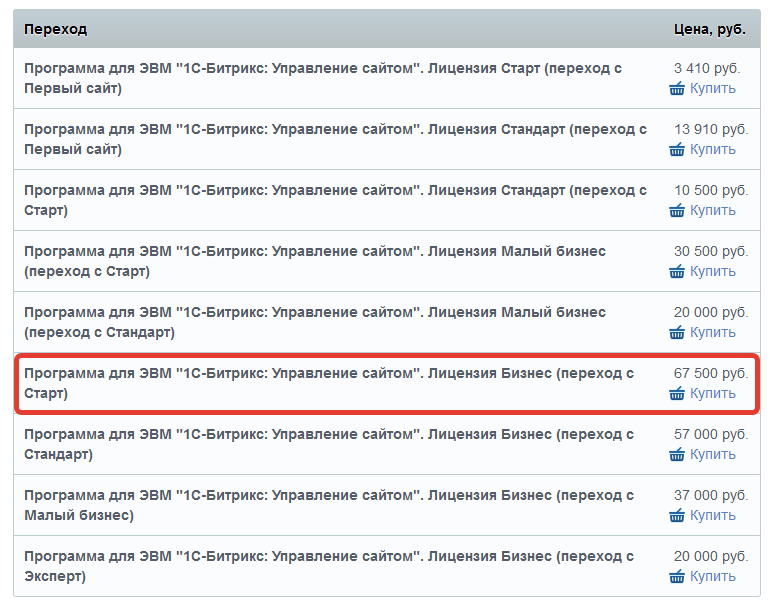Select the 'Переход' column header
The width and height of the screenshot is (770, 608).
click(56, 29)
